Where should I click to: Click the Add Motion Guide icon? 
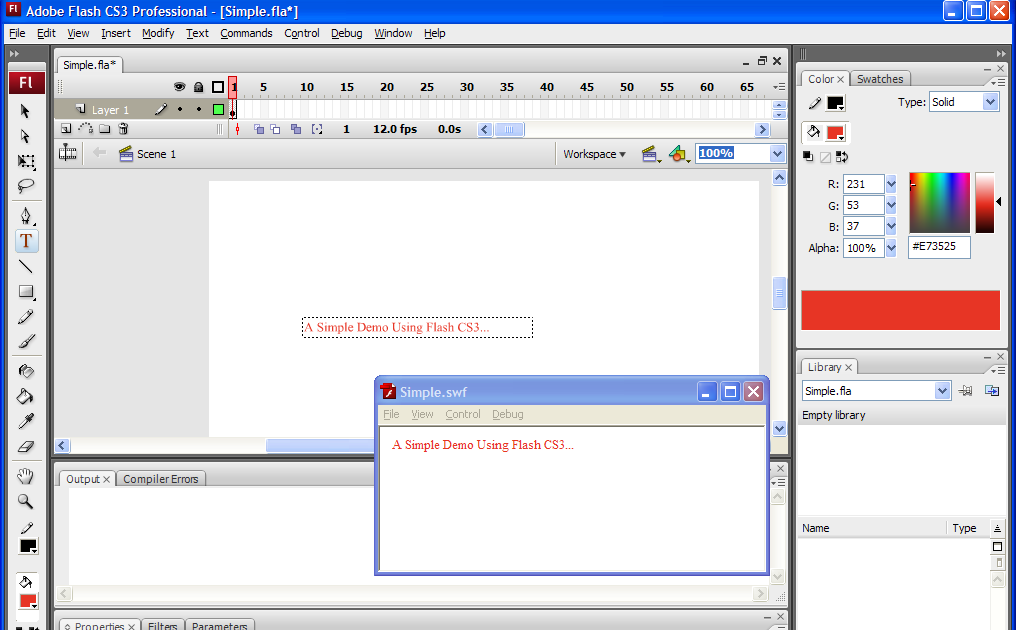click(x=86, y=129)
